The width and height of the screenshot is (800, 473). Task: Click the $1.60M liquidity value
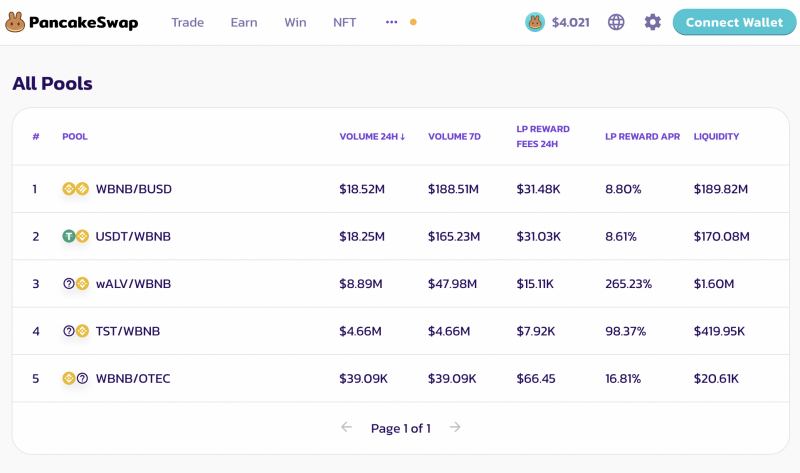tap(714, 284)
